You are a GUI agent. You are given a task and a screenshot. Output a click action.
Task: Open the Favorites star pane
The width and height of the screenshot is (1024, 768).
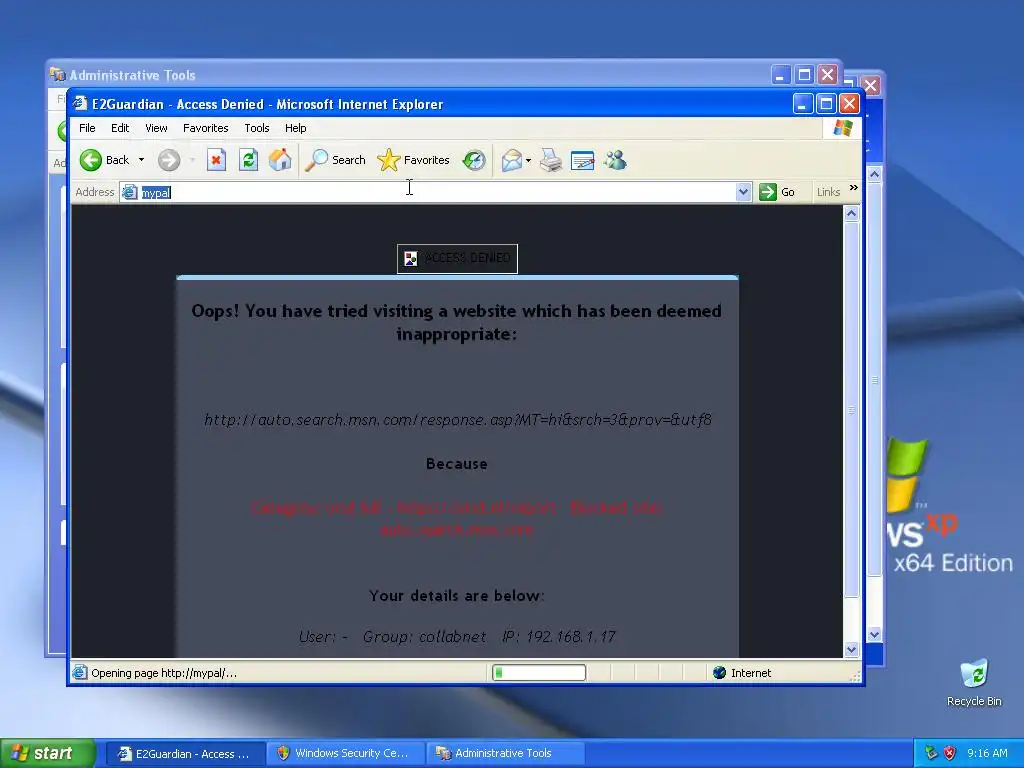click(413, 160)
